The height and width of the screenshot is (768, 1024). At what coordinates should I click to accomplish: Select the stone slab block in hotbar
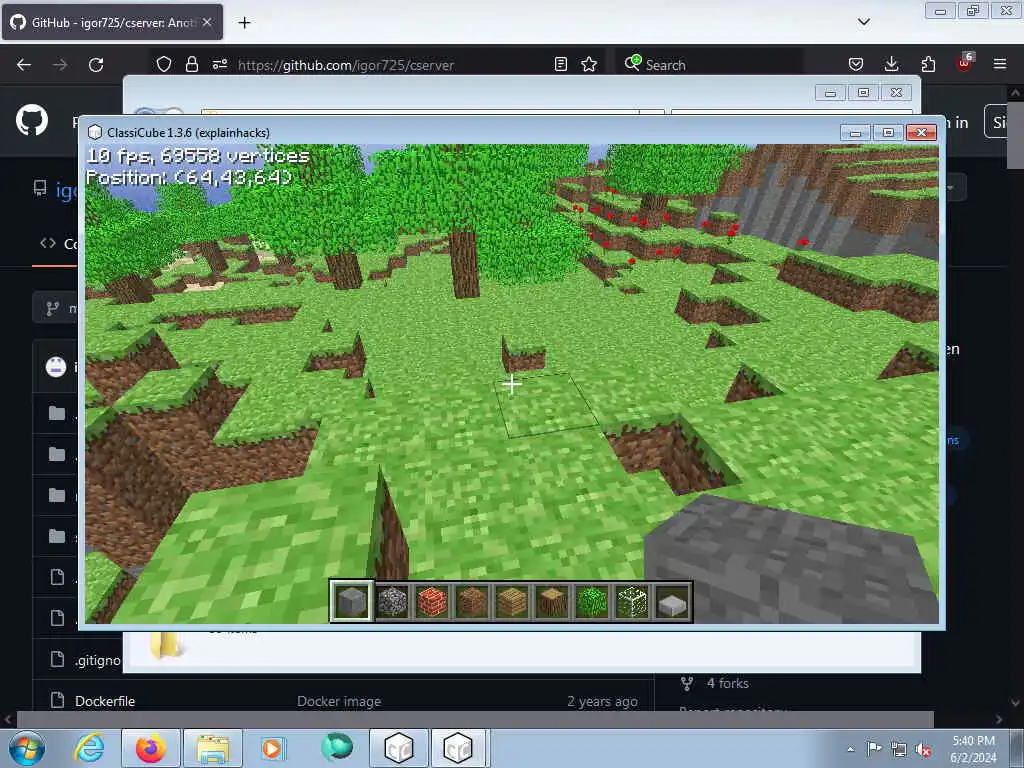click(672, 601)
